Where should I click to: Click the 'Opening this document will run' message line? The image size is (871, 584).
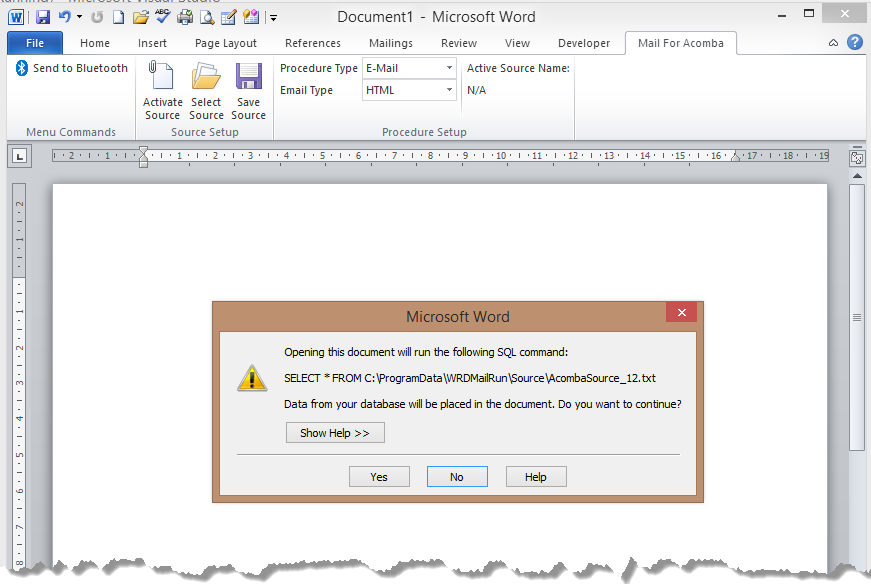[x=426, y=352]
